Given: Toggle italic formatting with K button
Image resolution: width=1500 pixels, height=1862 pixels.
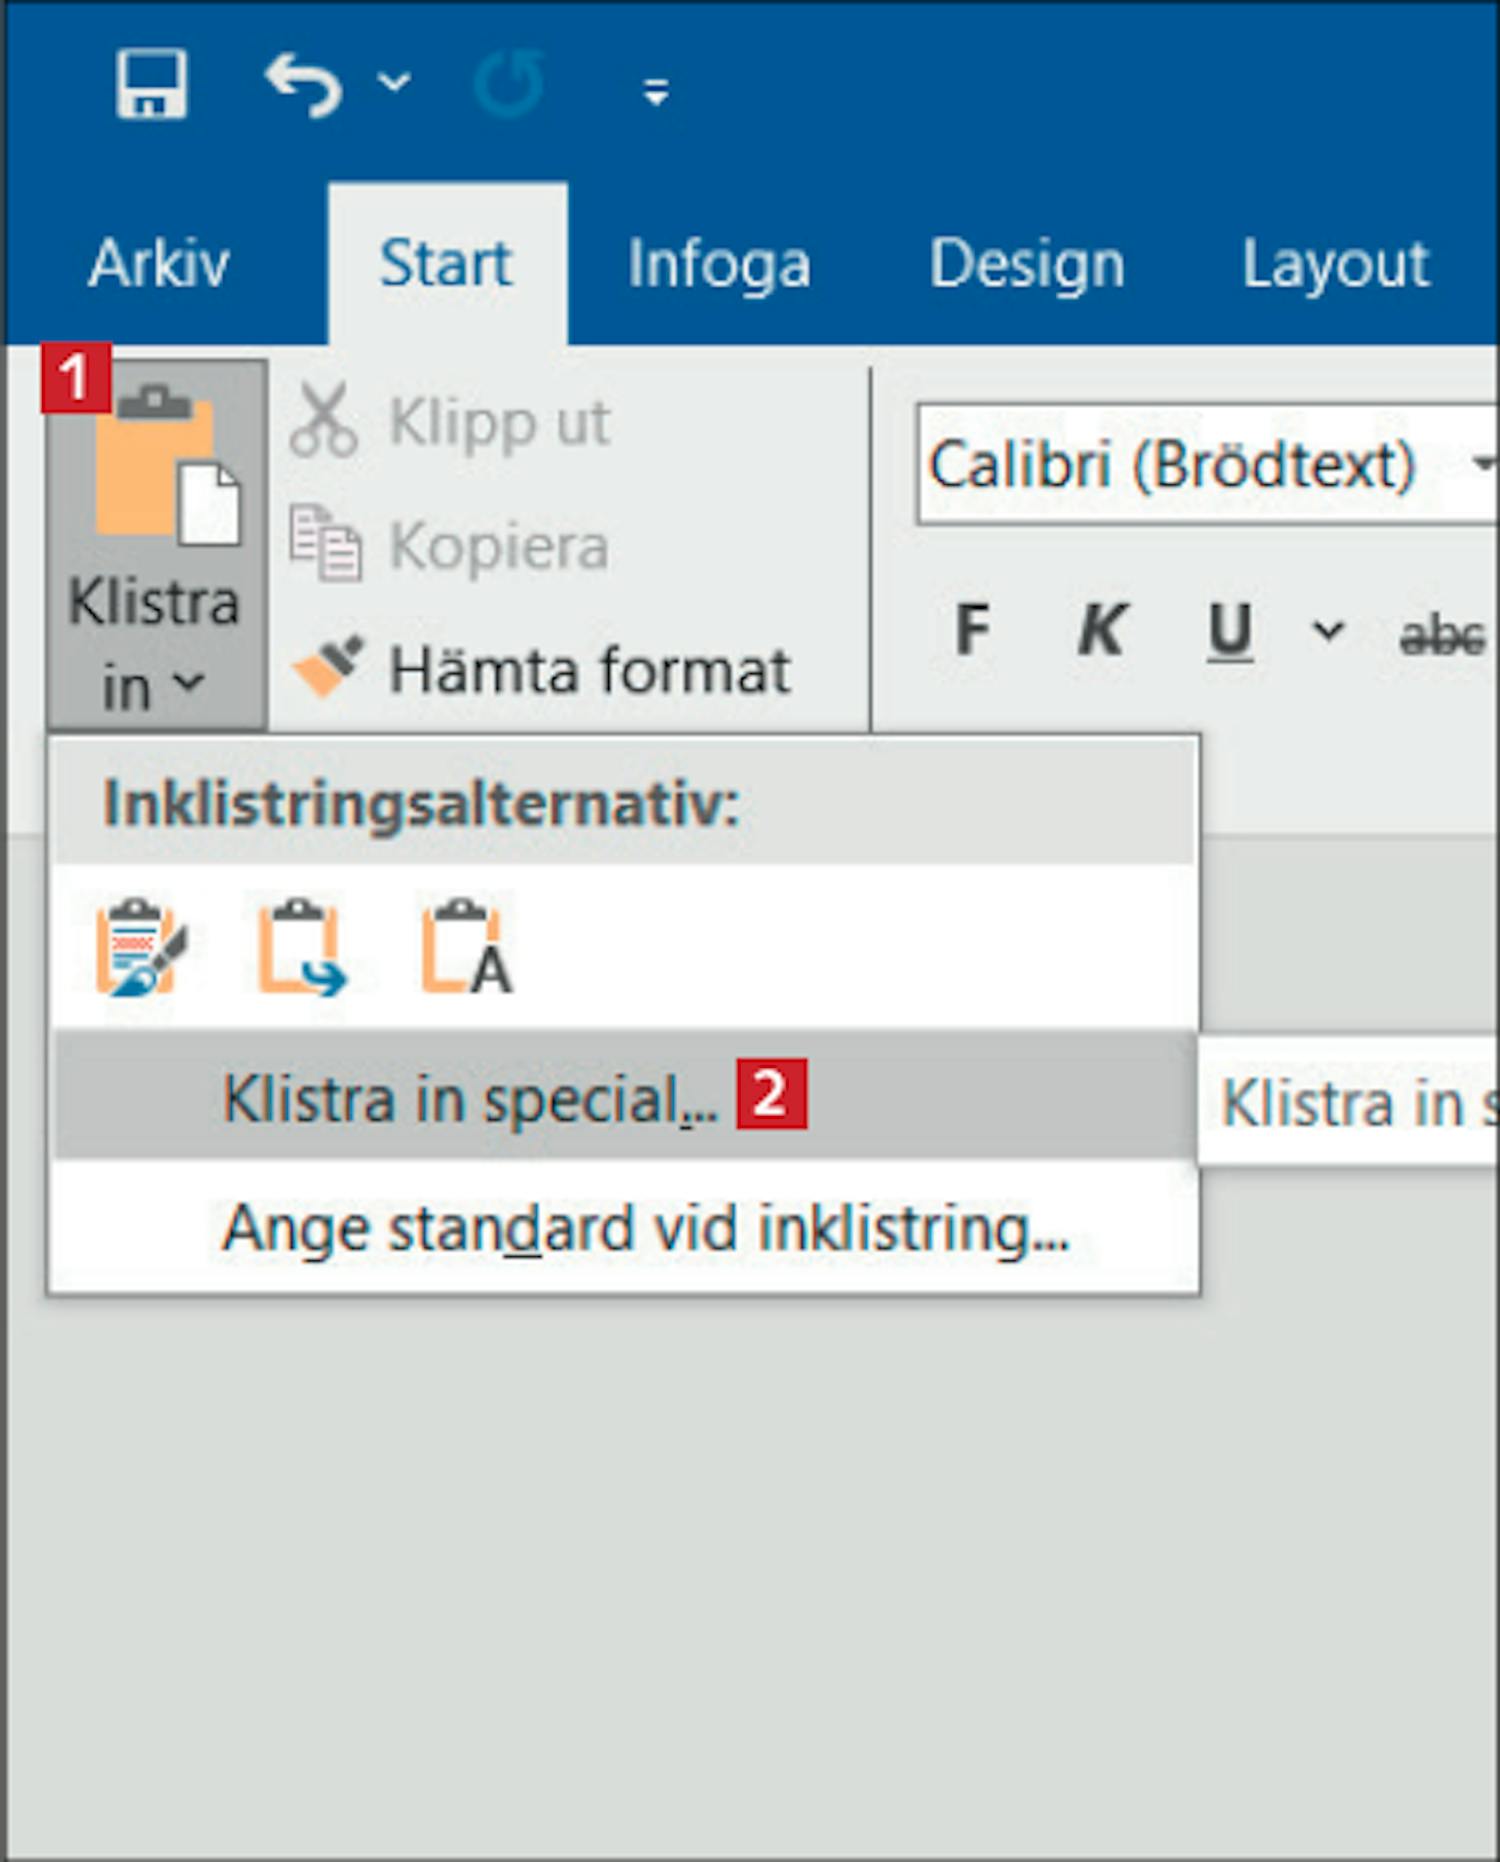Looking at the screenshot, I should point(1101,630).
